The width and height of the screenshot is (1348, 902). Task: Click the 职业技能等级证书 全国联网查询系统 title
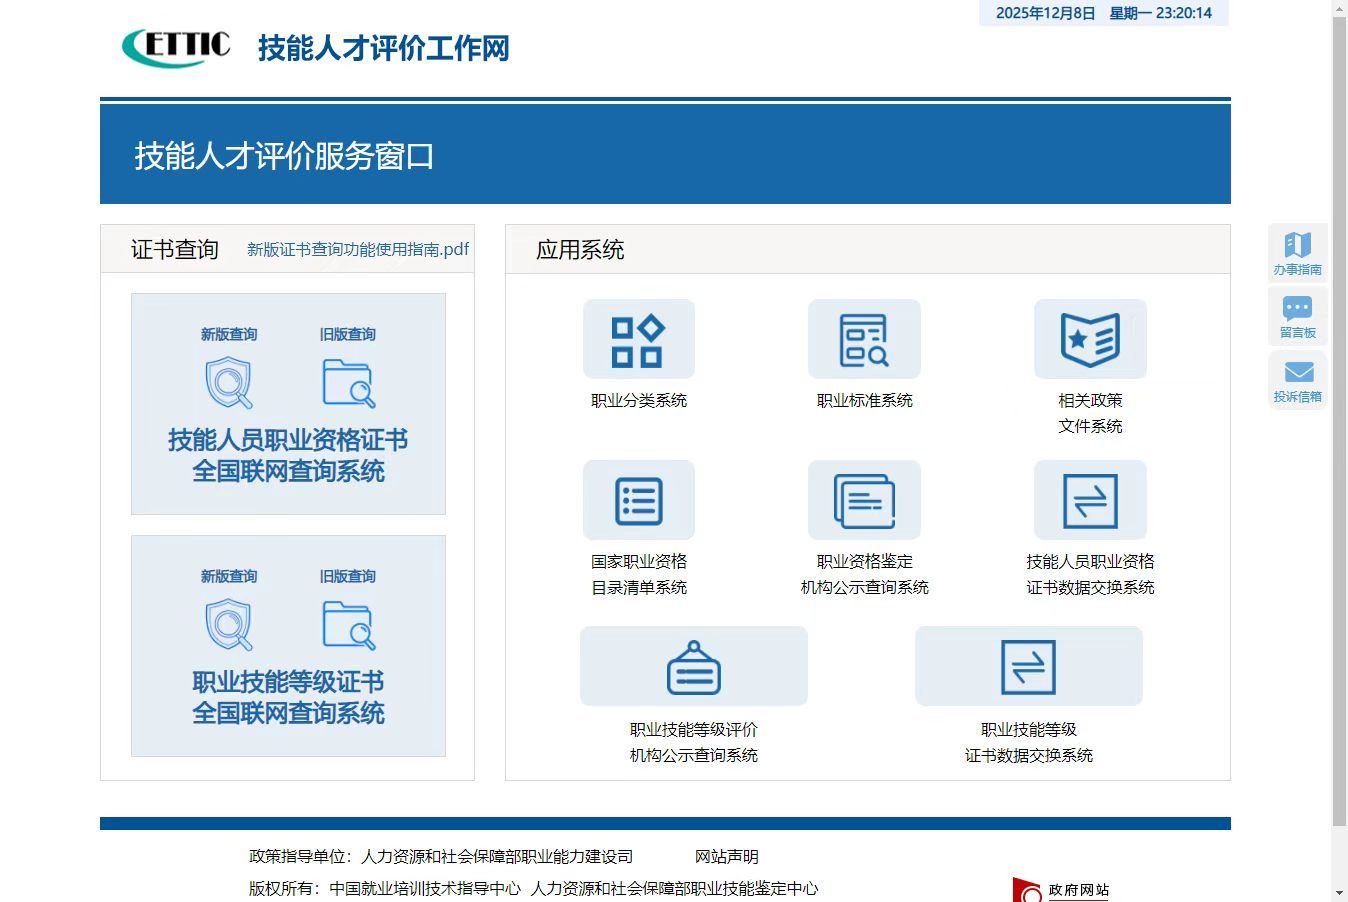coord(288,697)
